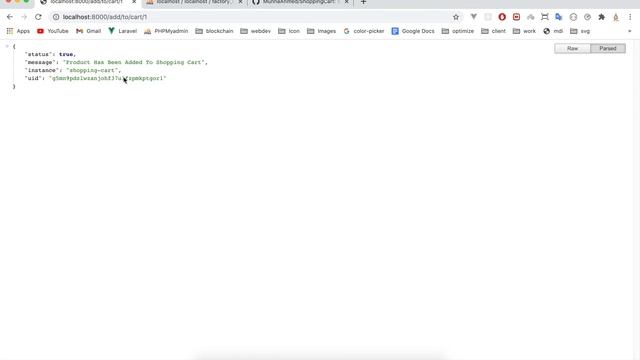Image resolution: width=640 pixels, height=360 pixels.
Task: Show more bookmarks overflow arrow
Action: point(629,31)
